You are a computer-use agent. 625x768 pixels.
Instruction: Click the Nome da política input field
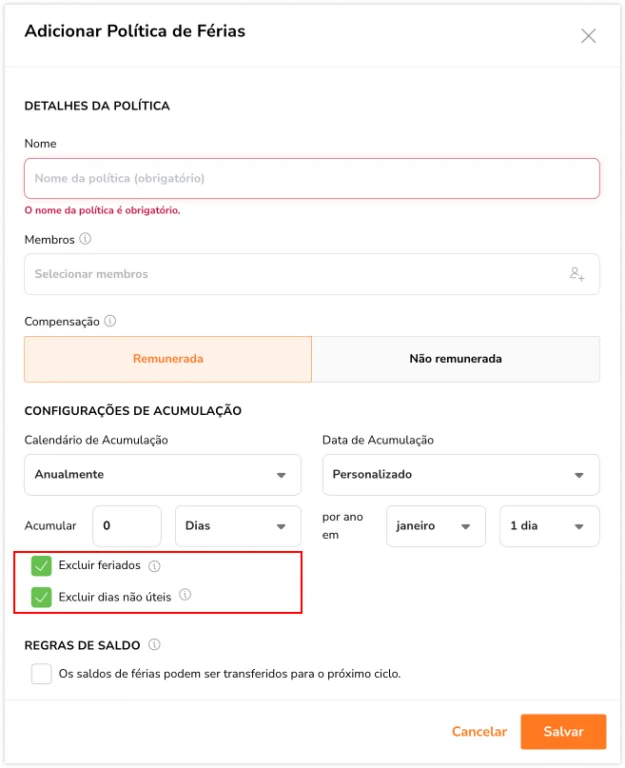click(x=312, y=178)
